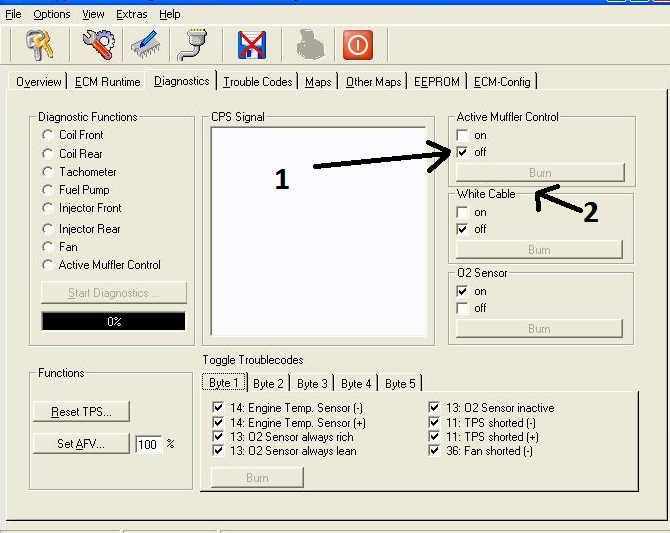Uncheck White Cable off checkbox
The height and width of the screenshot is (533, 670).
click(462, 229)
